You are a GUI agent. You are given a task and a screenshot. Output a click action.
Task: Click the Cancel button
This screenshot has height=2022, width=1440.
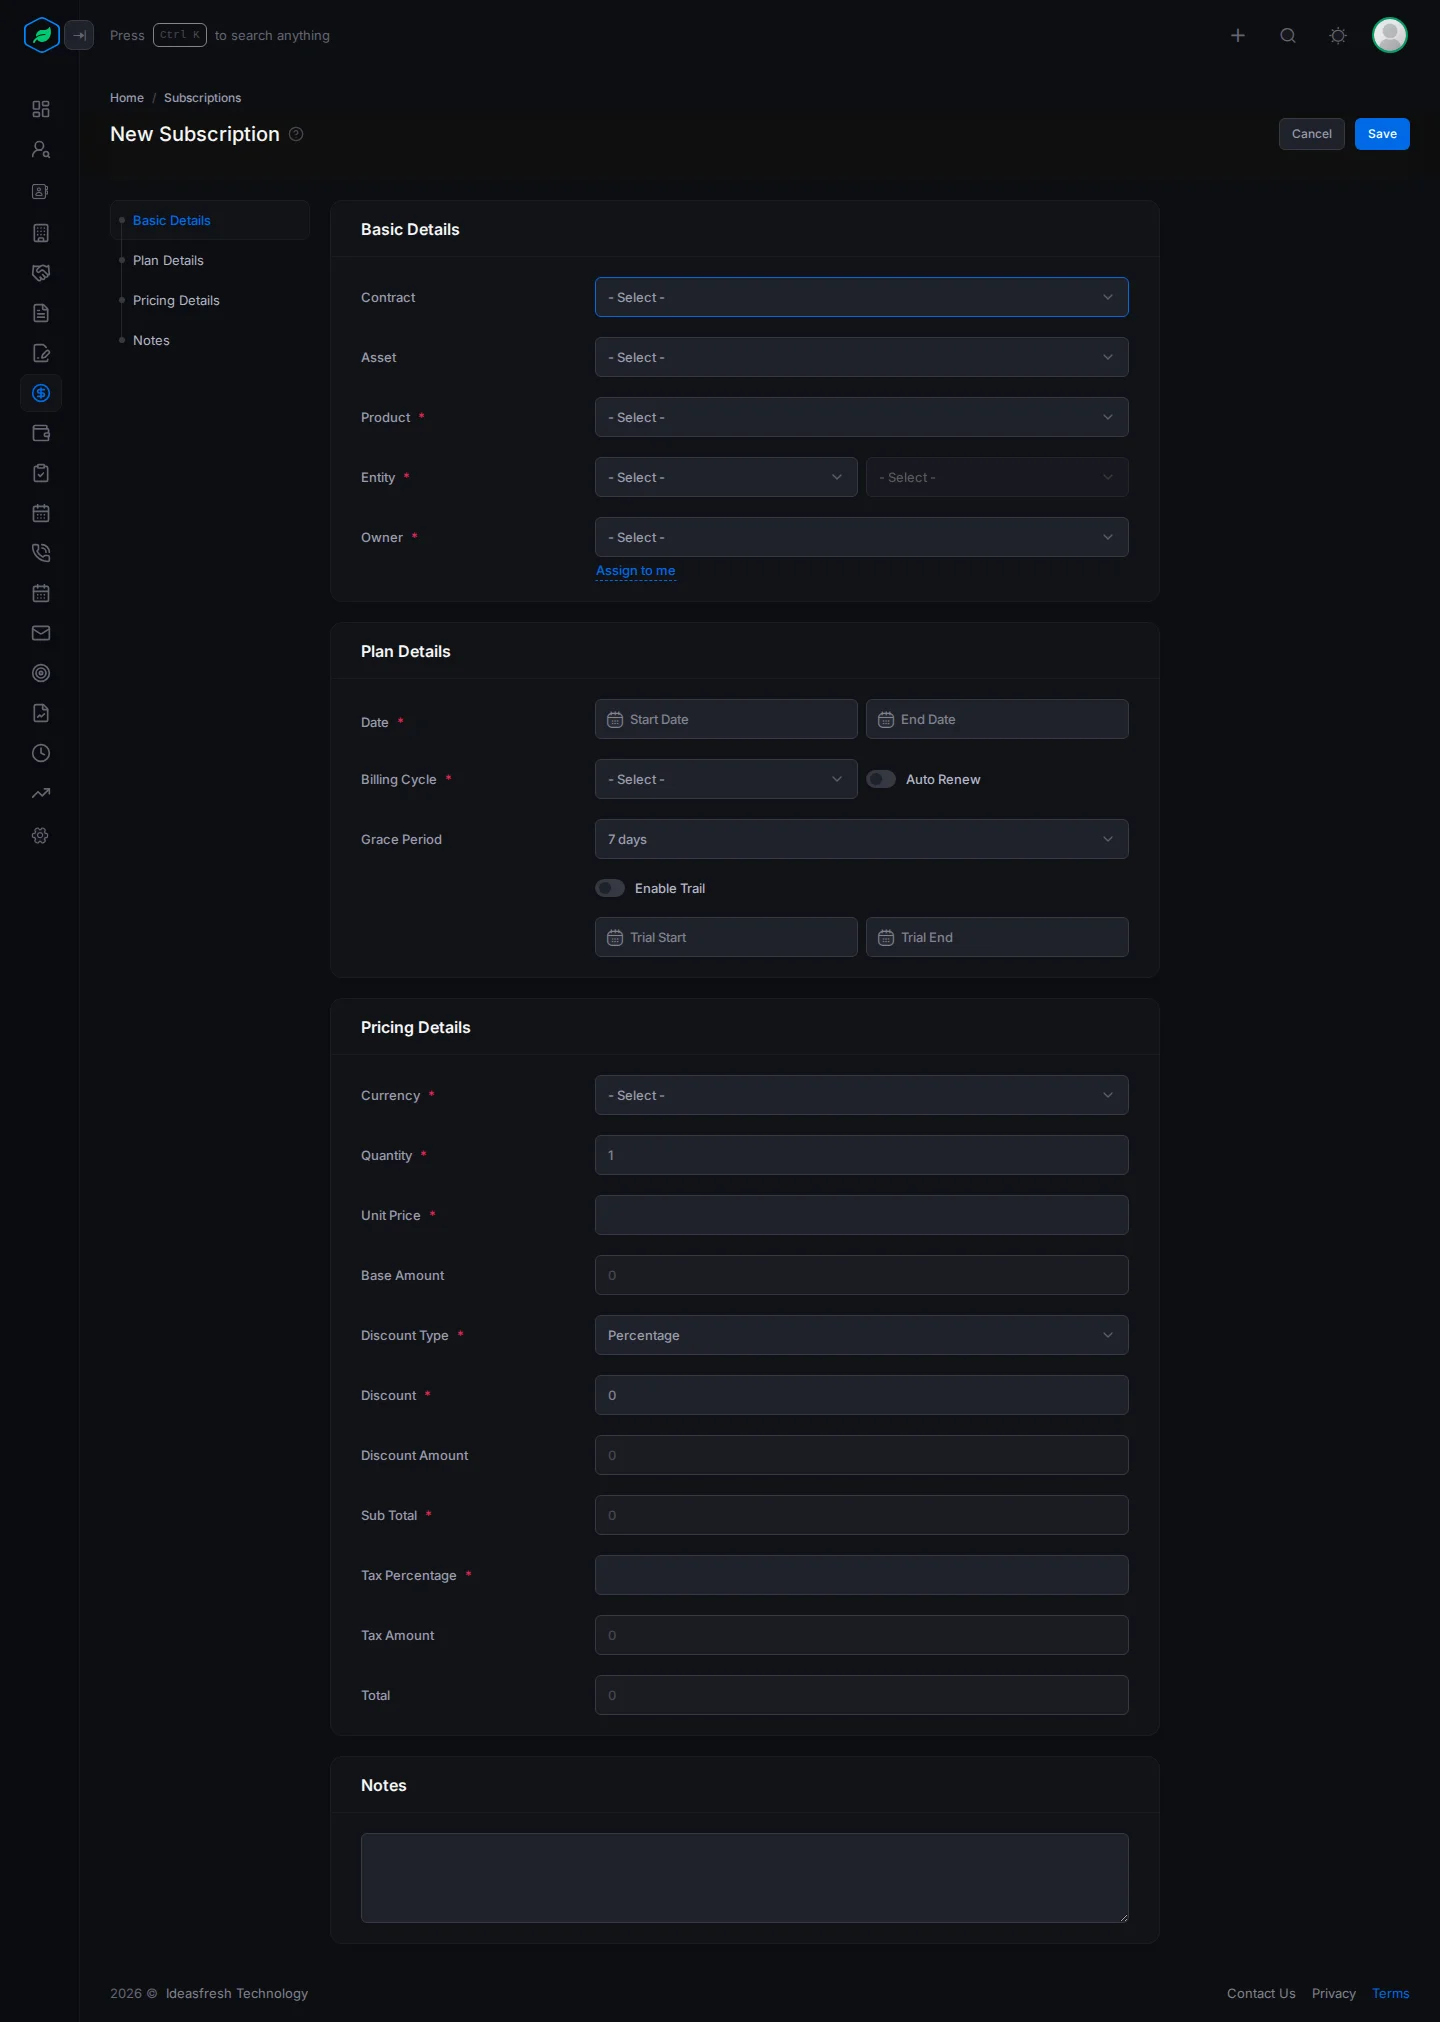(1312, 134)
